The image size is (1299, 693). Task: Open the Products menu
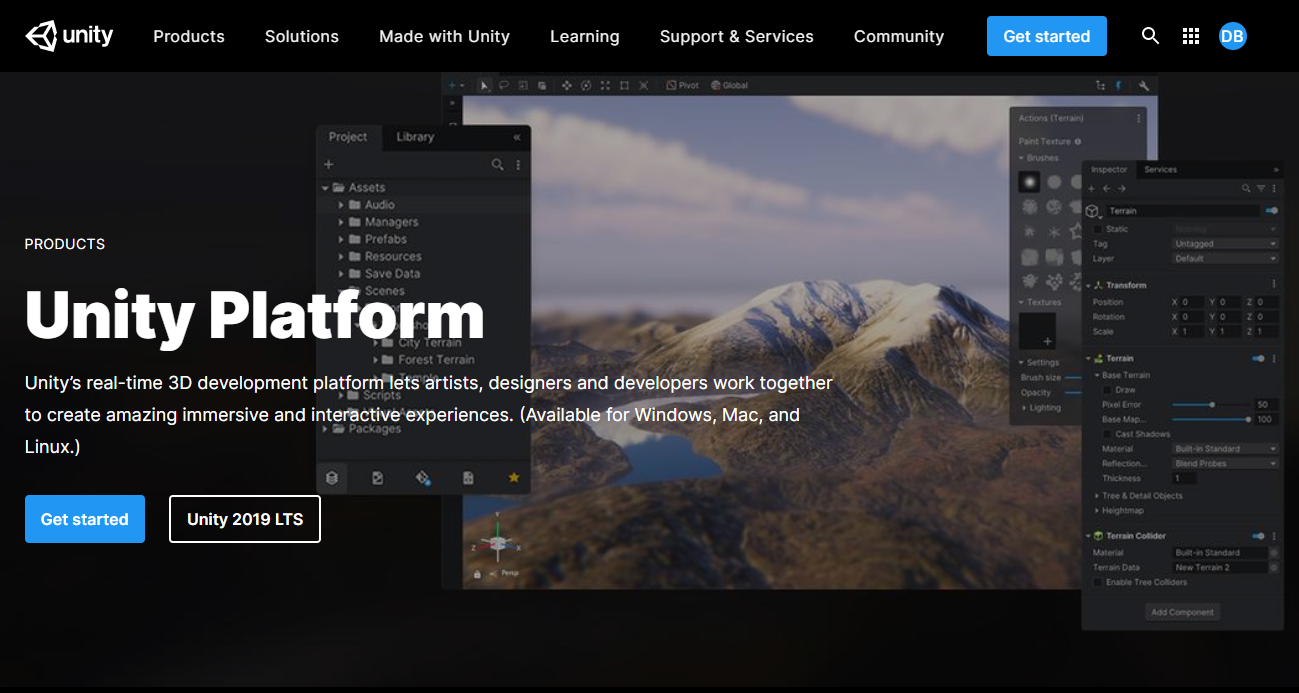coord(188,36)
